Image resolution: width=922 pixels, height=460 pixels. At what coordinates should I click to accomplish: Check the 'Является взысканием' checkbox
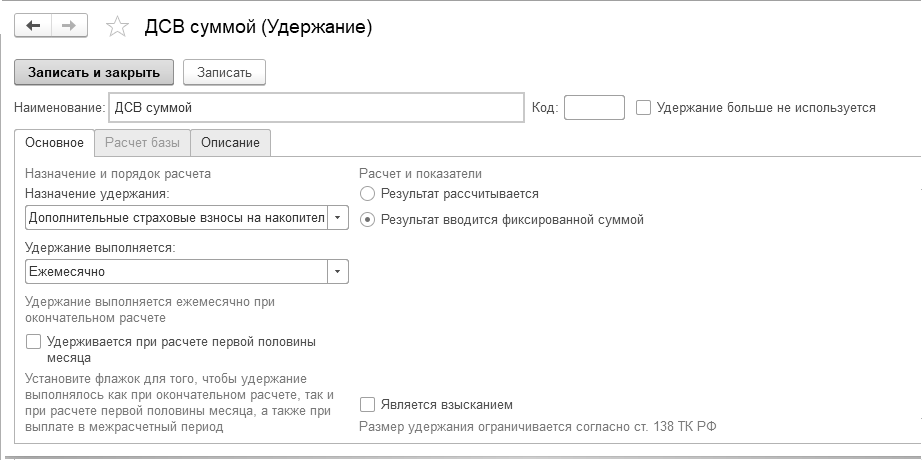pyautogui.click(x=367, y=405)
